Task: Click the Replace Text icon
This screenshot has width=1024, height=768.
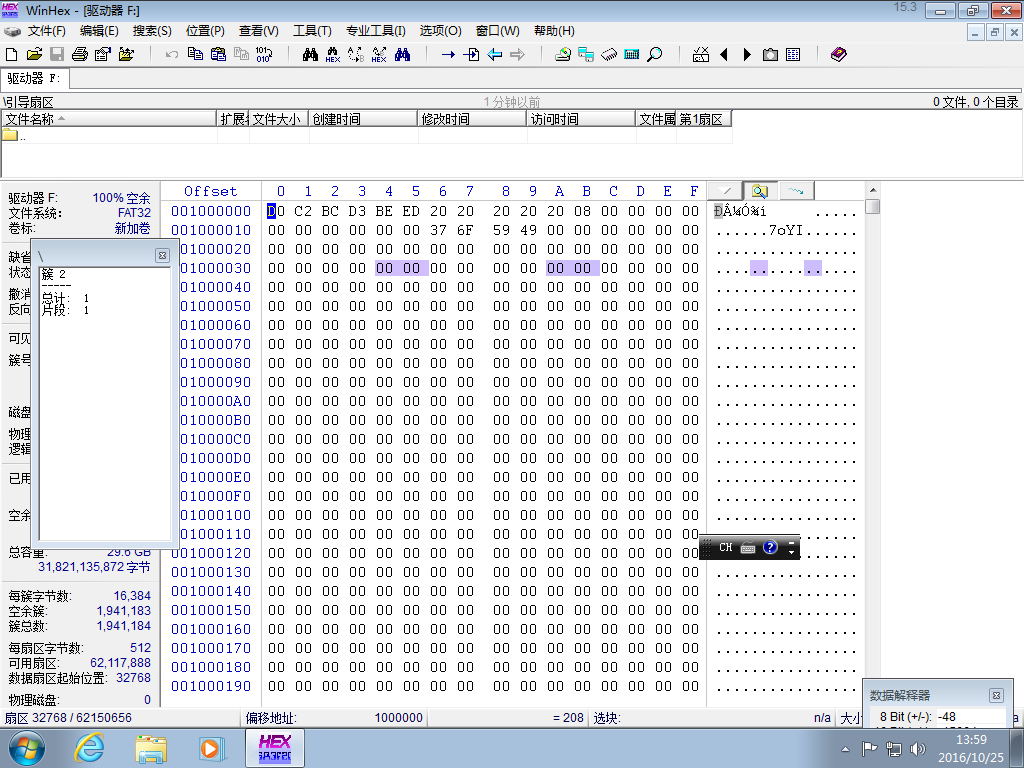Action: click(x=356, y=54)
